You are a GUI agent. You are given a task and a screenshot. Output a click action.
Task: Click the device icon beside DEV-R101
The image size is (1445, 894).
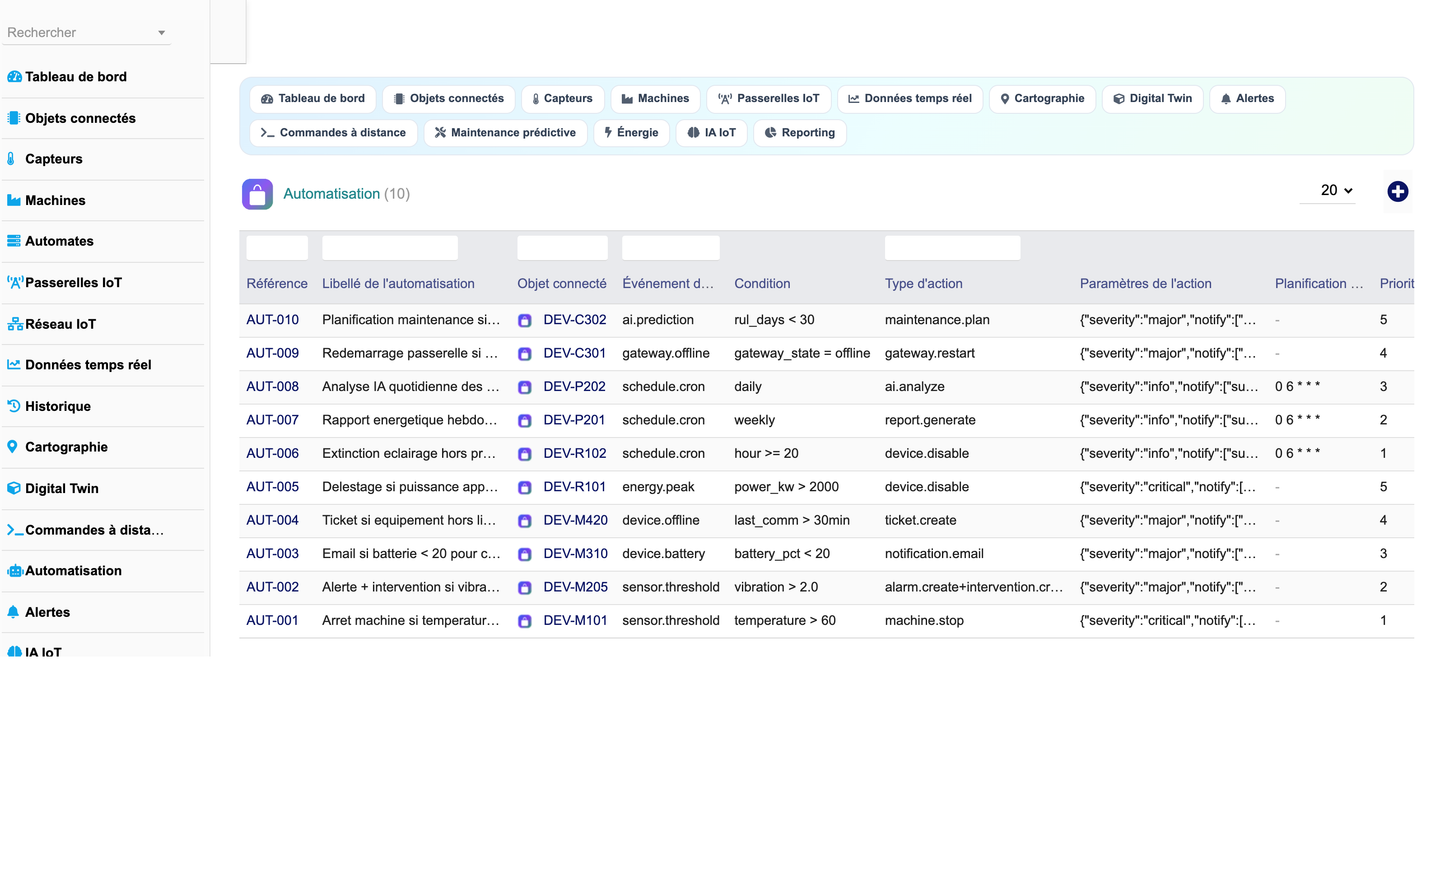point(525,488)
